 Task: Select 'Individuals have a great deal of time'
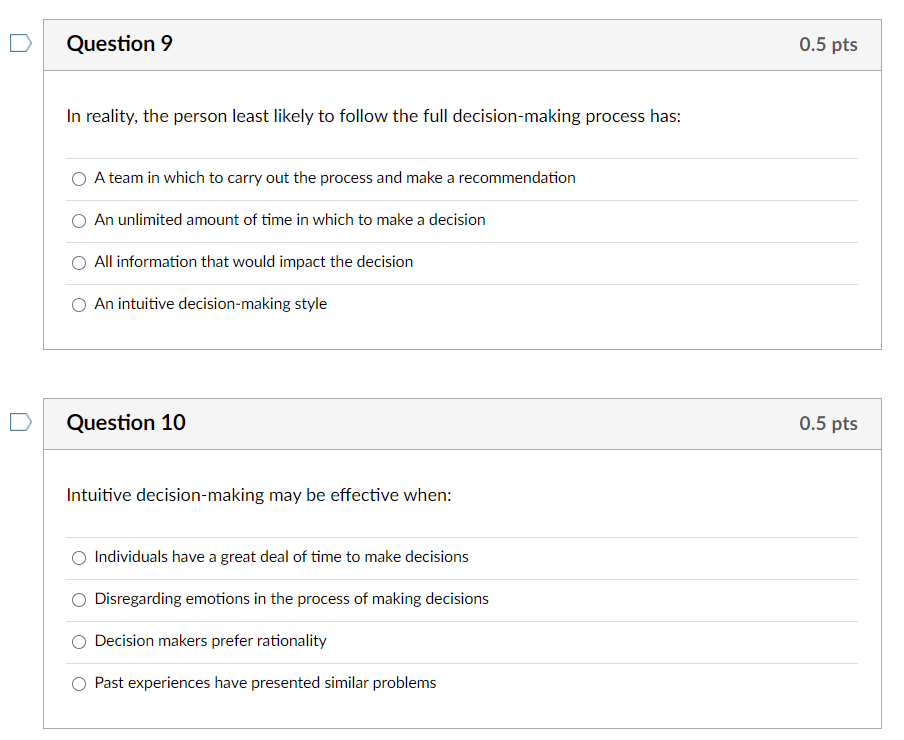coord(78,557)
